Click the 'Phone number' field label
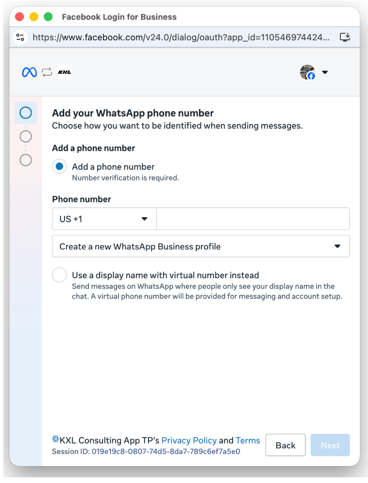The height and width of the screenshot is (483, 368). click(x=81, y=199)
